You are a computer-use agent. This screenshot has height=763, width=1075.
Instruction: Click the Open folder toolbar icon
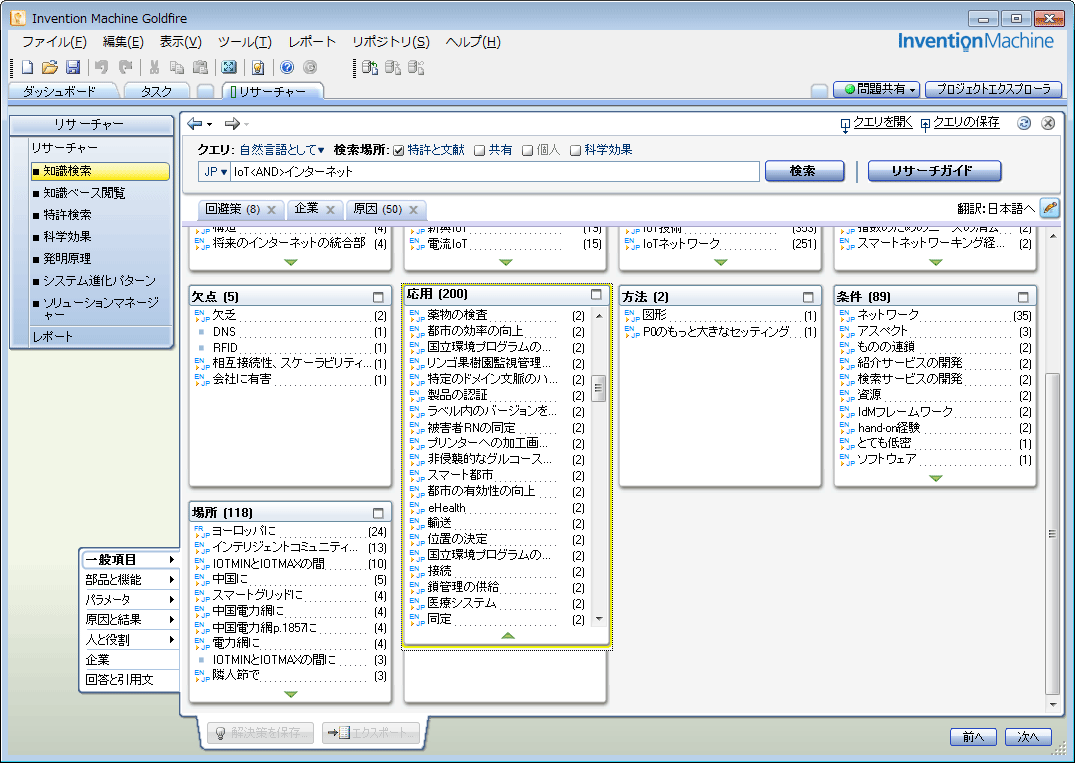pos(49,67)
